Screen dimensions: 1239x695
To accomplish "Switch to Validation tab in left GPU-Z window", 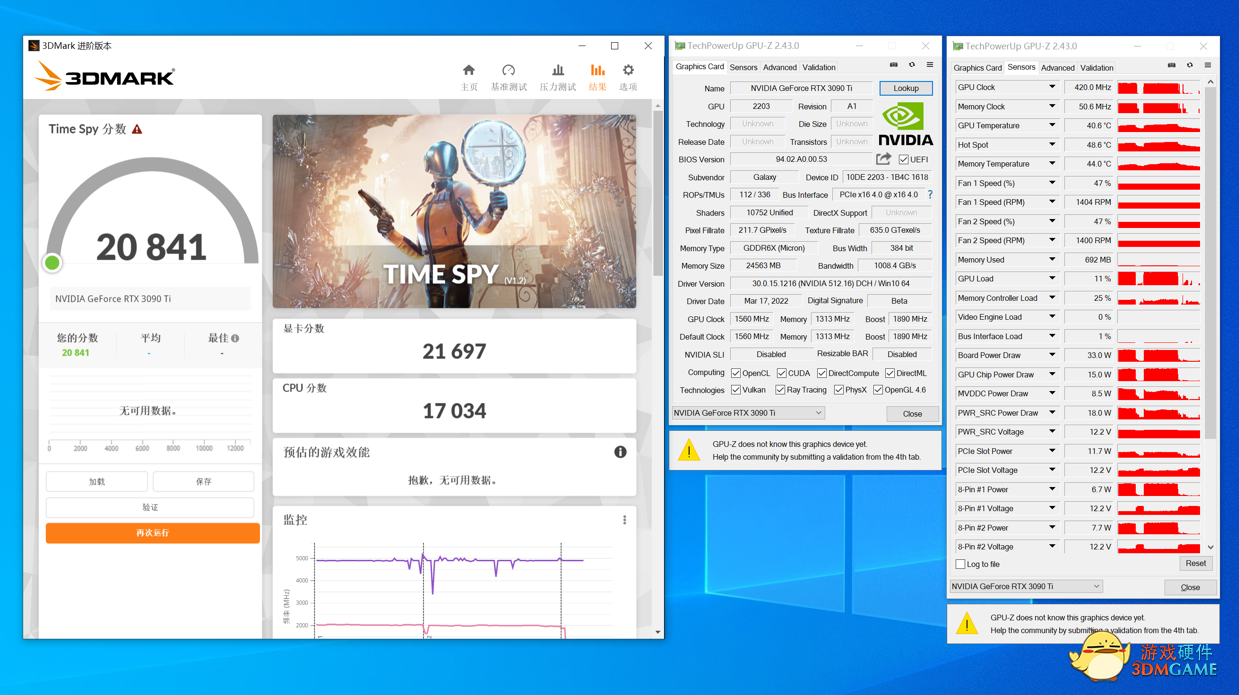I will click(x=819, y=68).
